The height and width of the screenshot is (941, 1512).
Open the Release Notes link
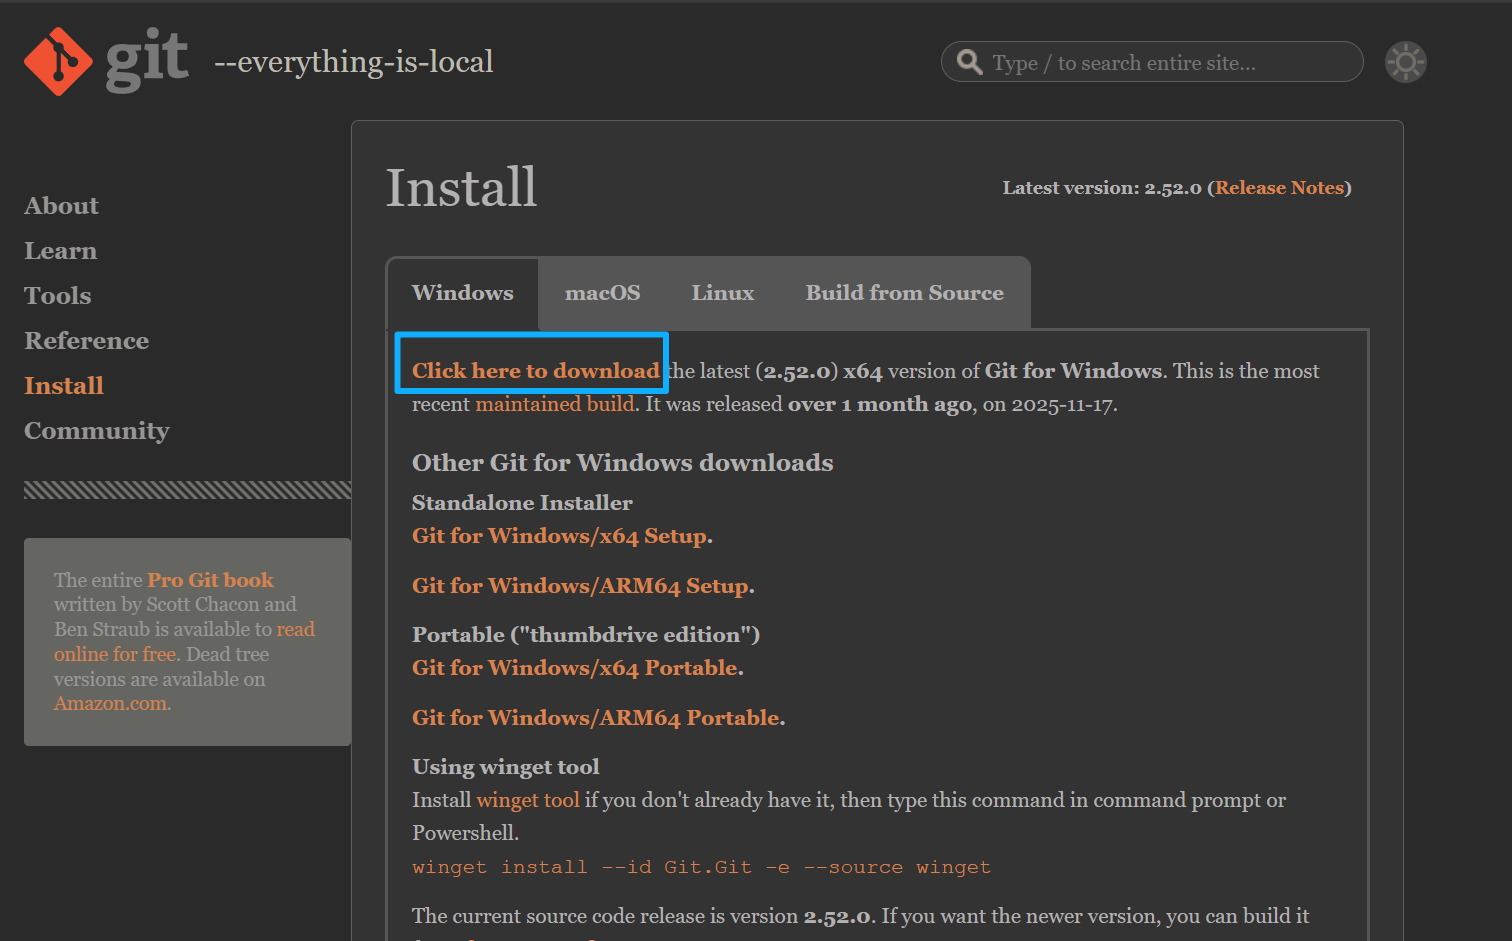(x=1279, y=188)
